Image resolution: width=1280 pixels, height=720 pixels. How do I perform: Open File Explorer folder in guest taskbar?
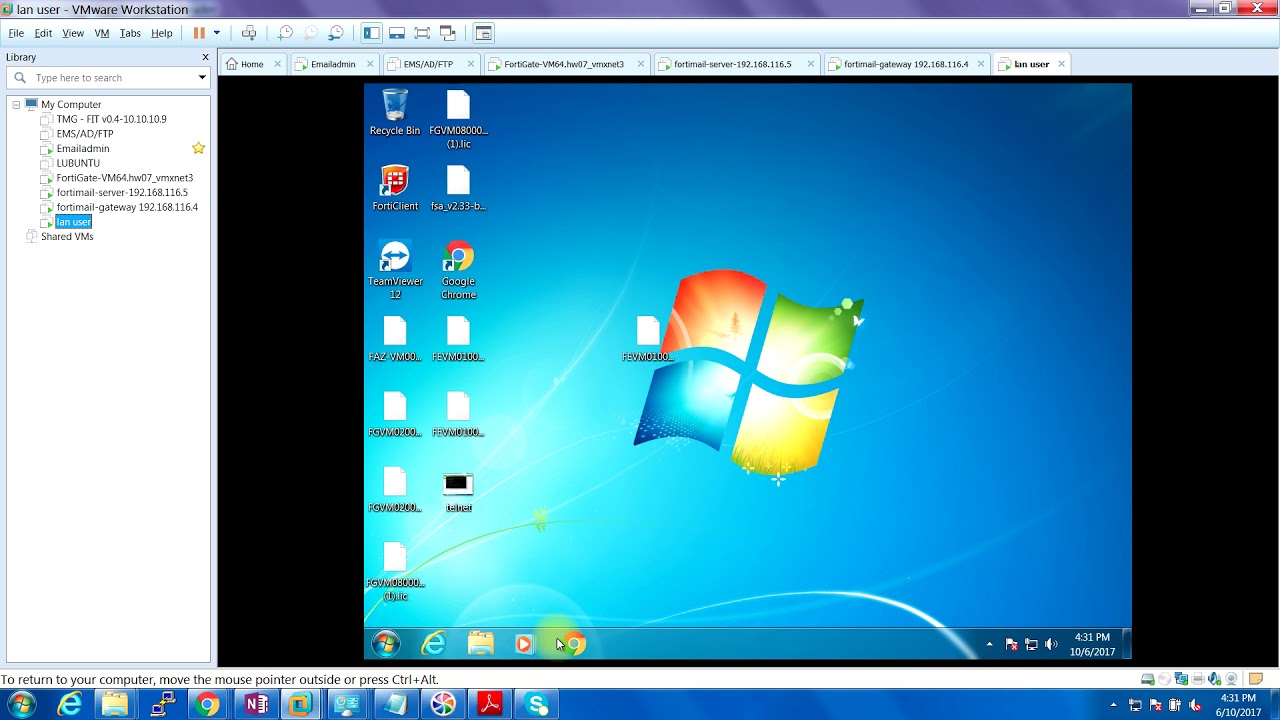[x=480, y=644]
